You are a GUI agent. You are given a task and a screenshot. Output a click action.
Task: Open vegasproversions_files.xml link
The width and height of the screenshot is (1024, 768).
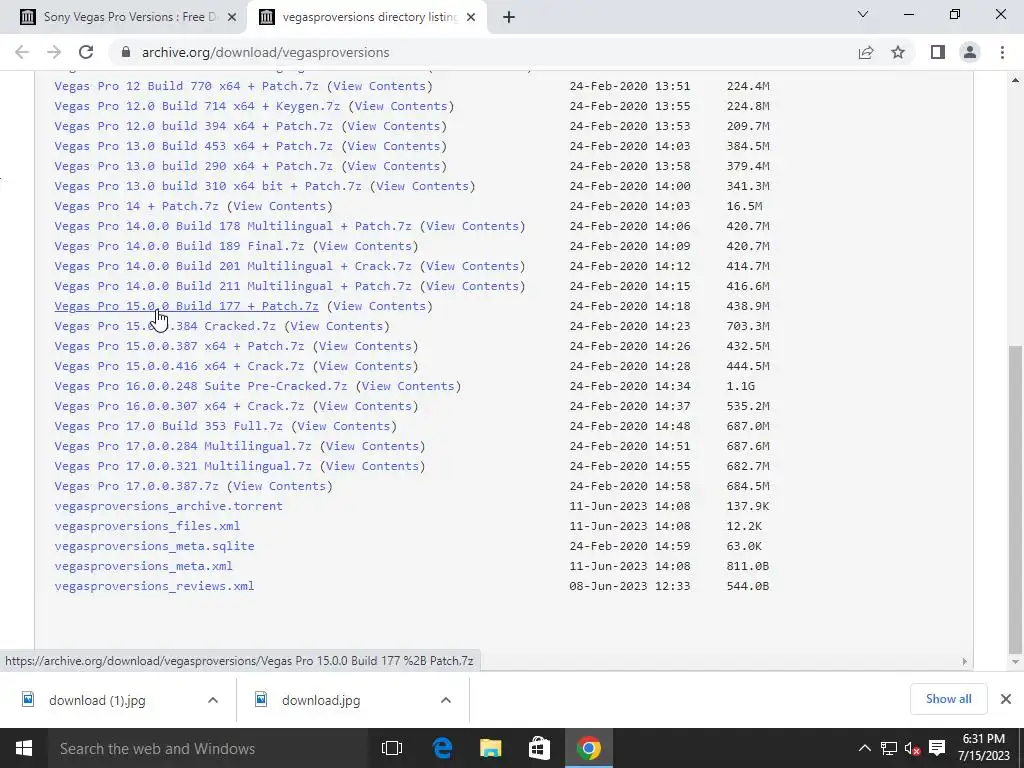click(x=147, y=526)
